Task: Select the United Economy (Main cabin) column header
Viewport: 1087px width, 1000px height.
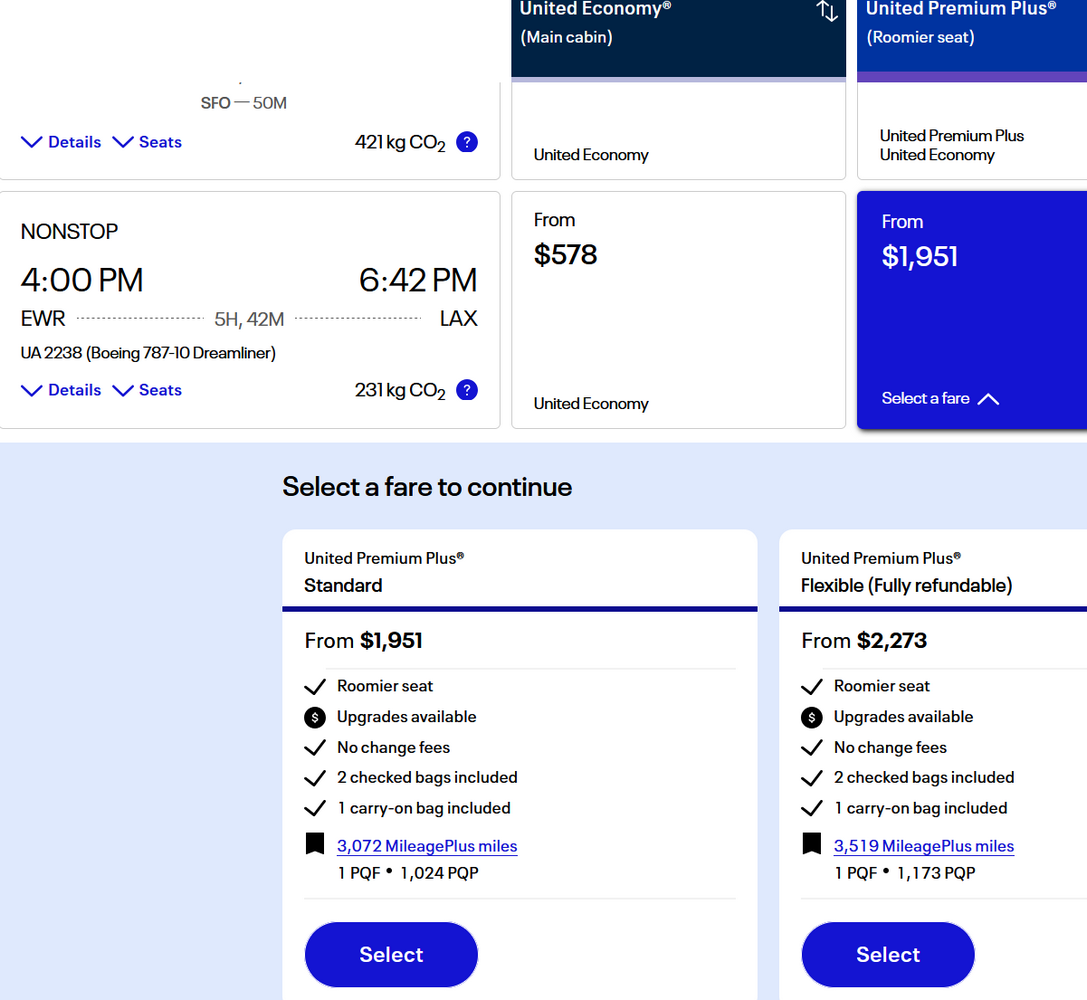Action: 679,38
